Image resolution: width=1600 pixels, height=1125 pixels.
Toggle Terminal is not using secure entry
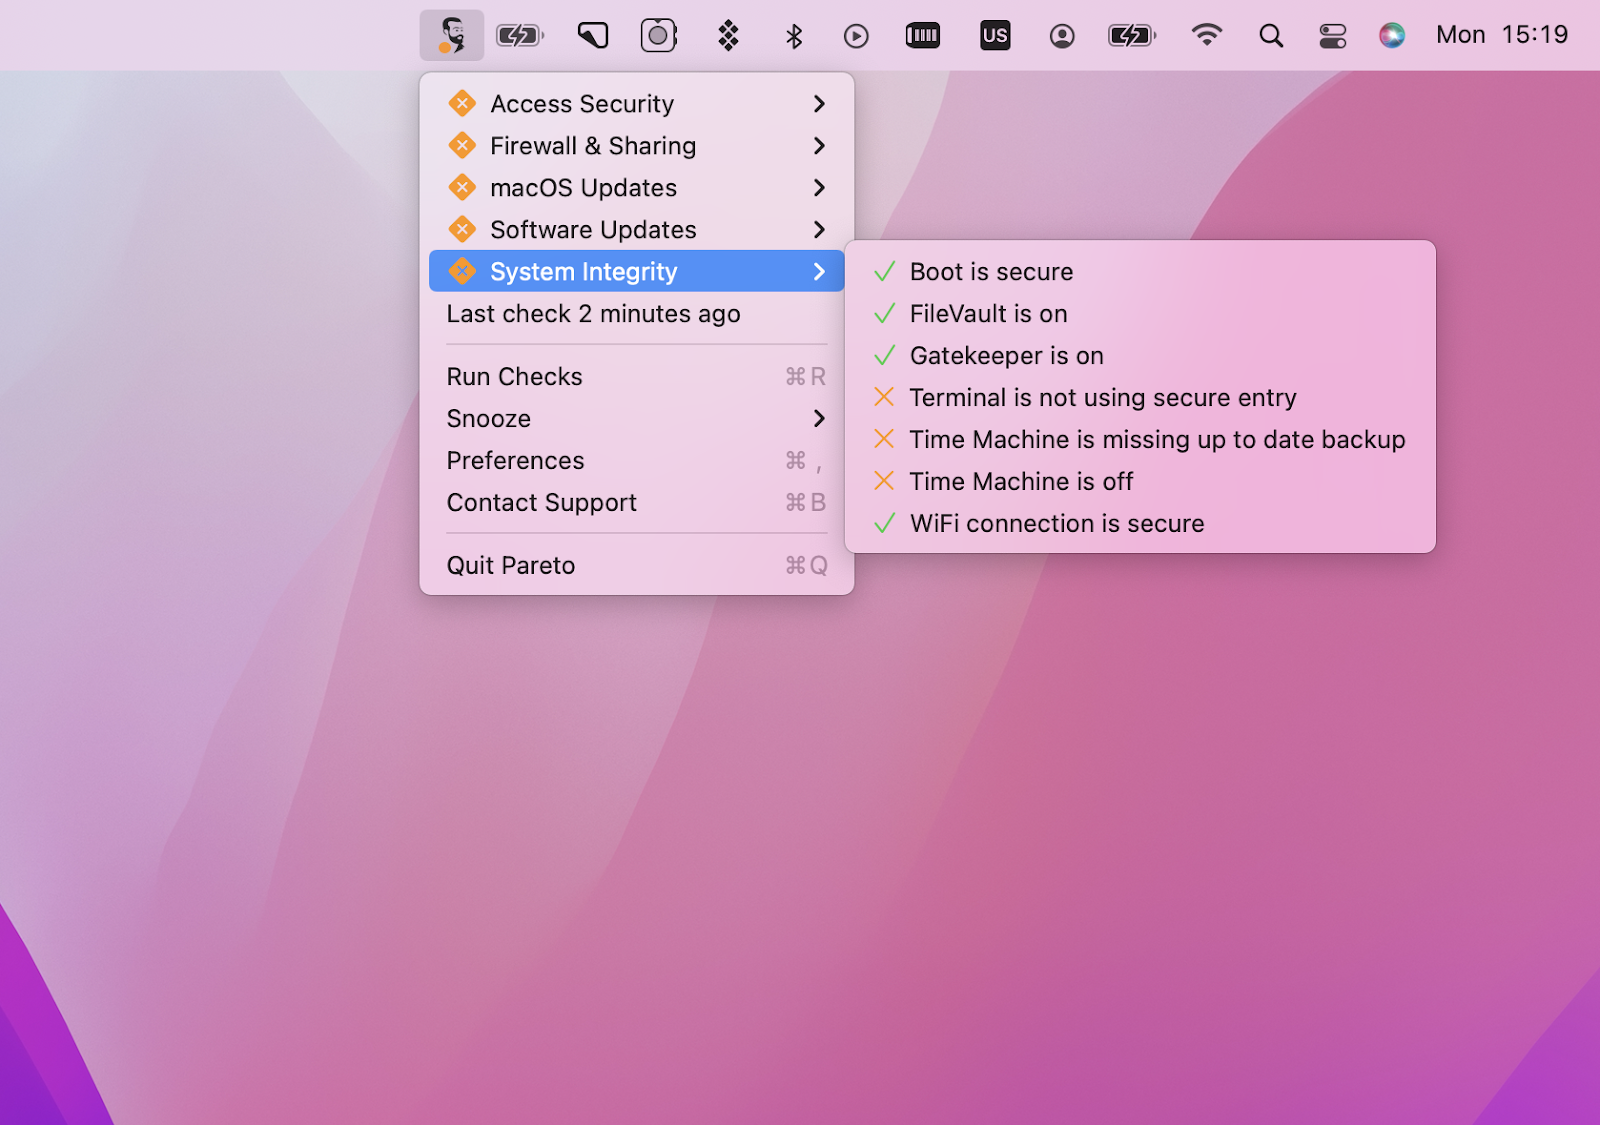pyautogui.click(x=1102, y=398)
